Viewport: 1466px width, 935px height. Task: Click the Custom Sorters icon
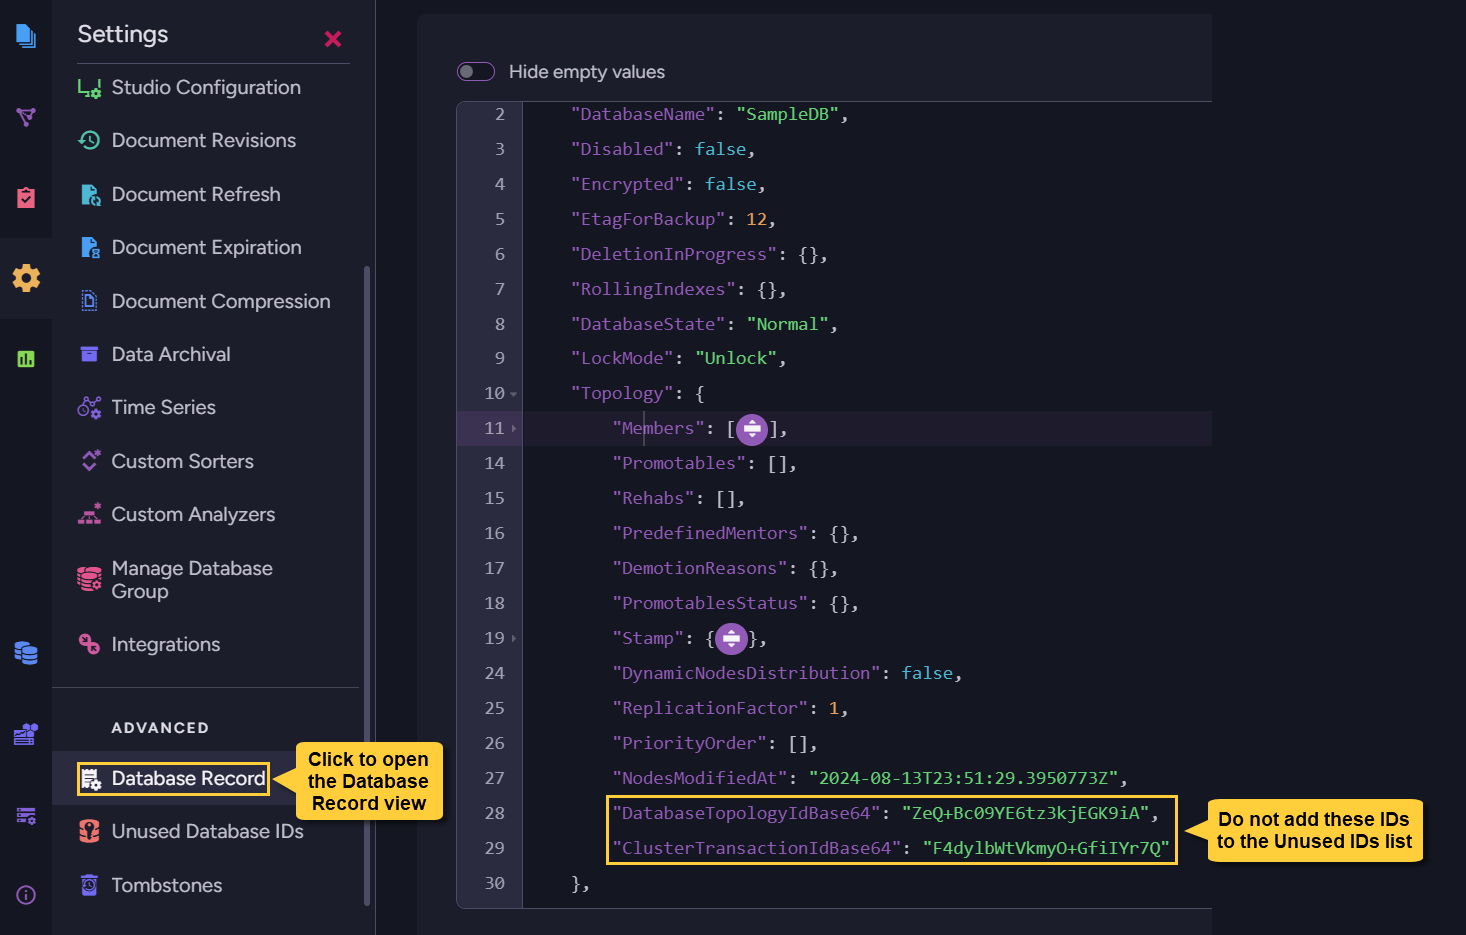90,461
